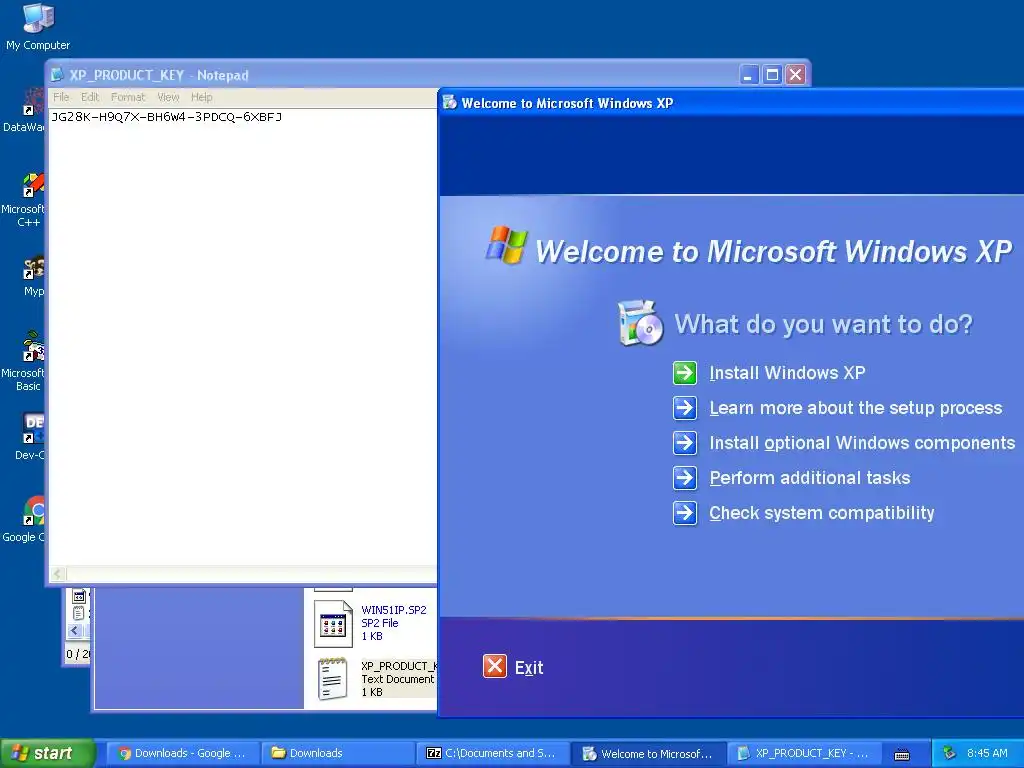Choose Install optional Windows components

(862, 443)
